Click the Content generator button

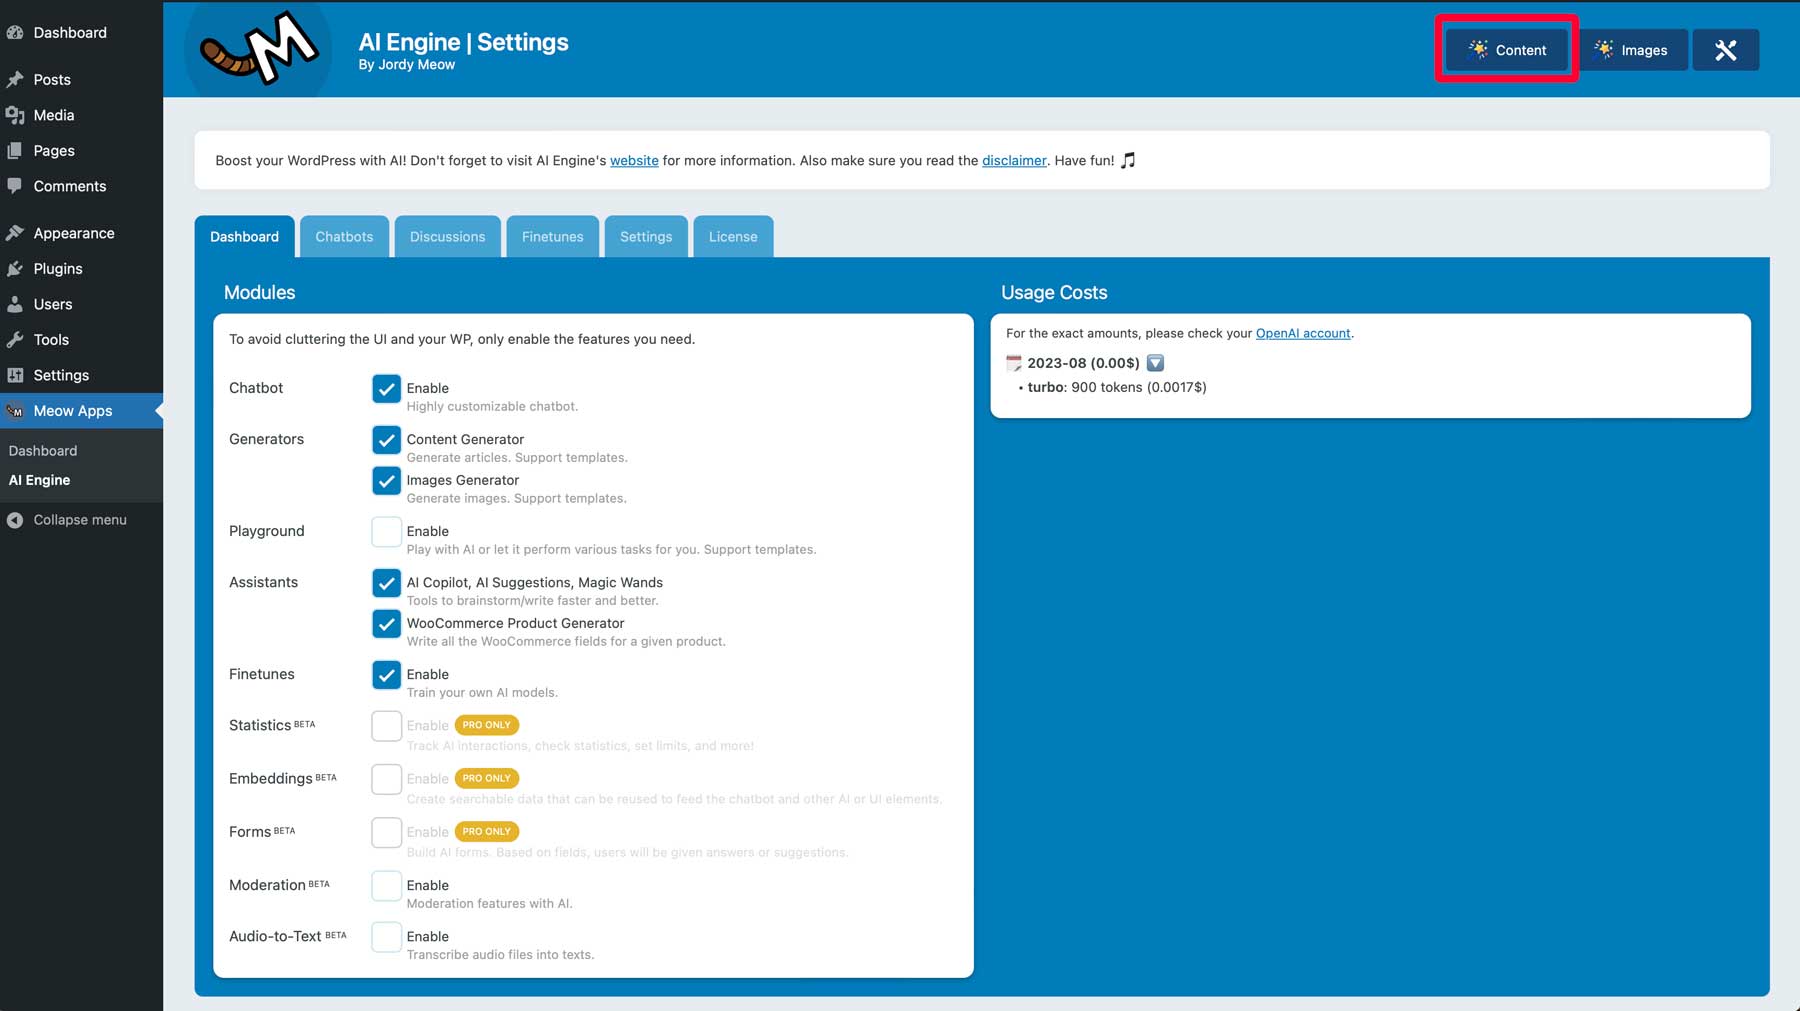tap(1506, 50)
